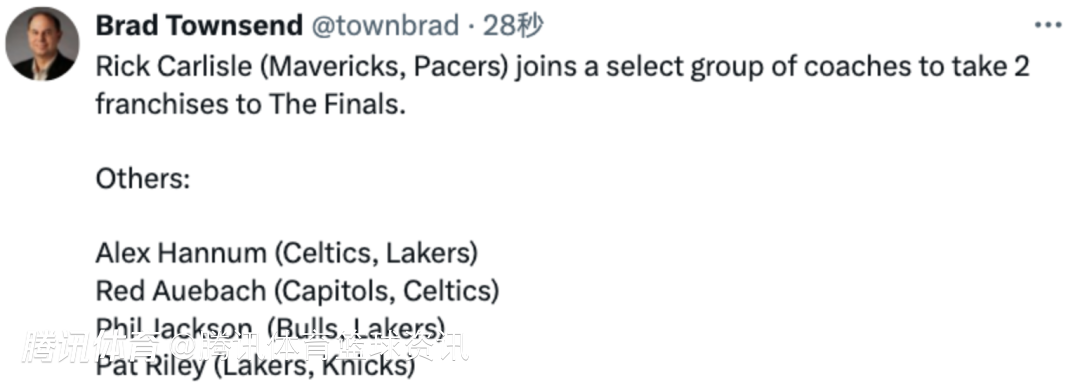The height and width of the screenshot is (382, 1080).
Task: Open the three-dot more options menu
Action: (1048, 26)
